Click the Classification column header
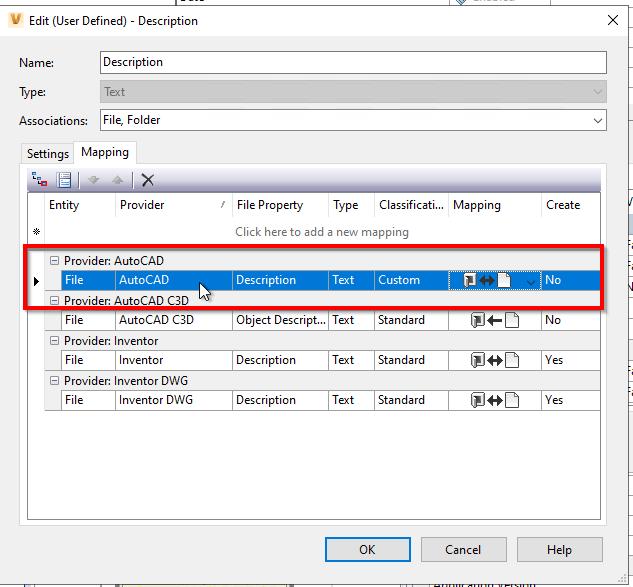Viewport: 633px width, 587px height. 411,205
